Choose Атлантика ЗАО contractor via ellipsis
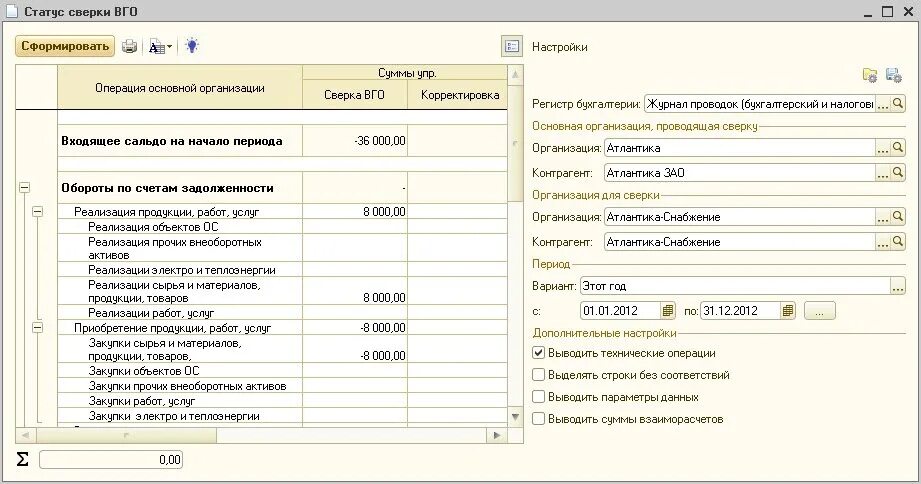921x484 pixels. point(883,173)
